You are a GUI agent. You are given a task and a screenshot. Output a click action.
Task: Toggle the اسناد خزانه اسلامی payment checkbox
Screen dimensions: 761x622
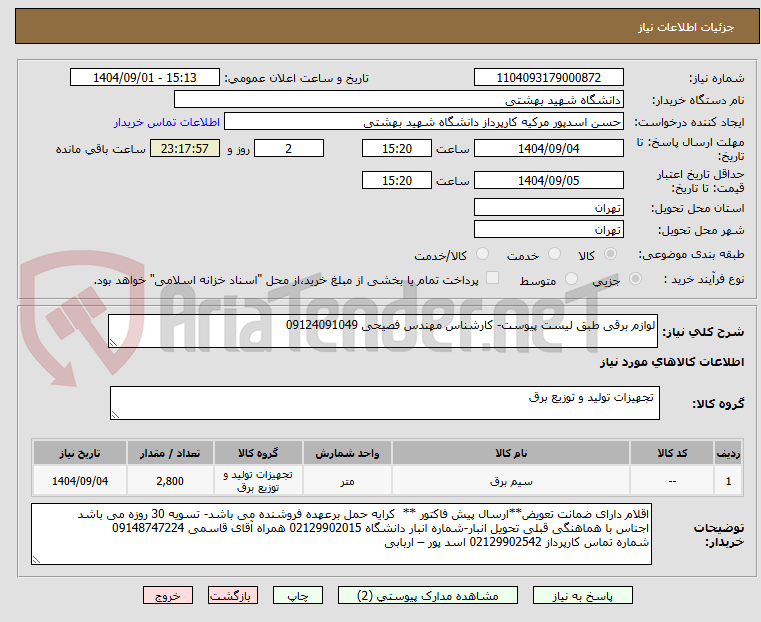(x=492, y=278)
